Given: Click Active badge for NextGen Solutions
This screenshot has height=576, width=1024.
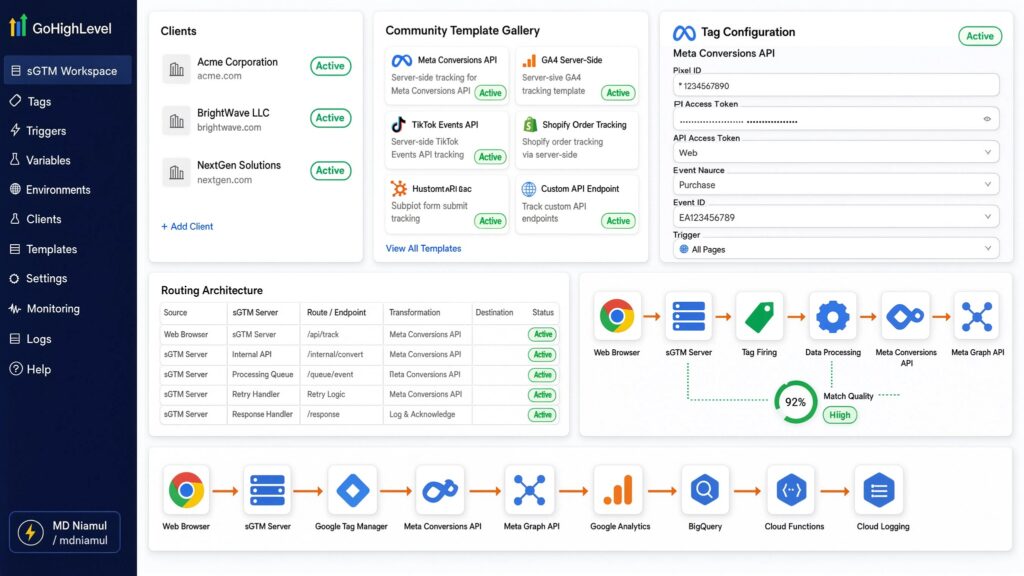Looking at the screenshot, I should coord(330,170).
